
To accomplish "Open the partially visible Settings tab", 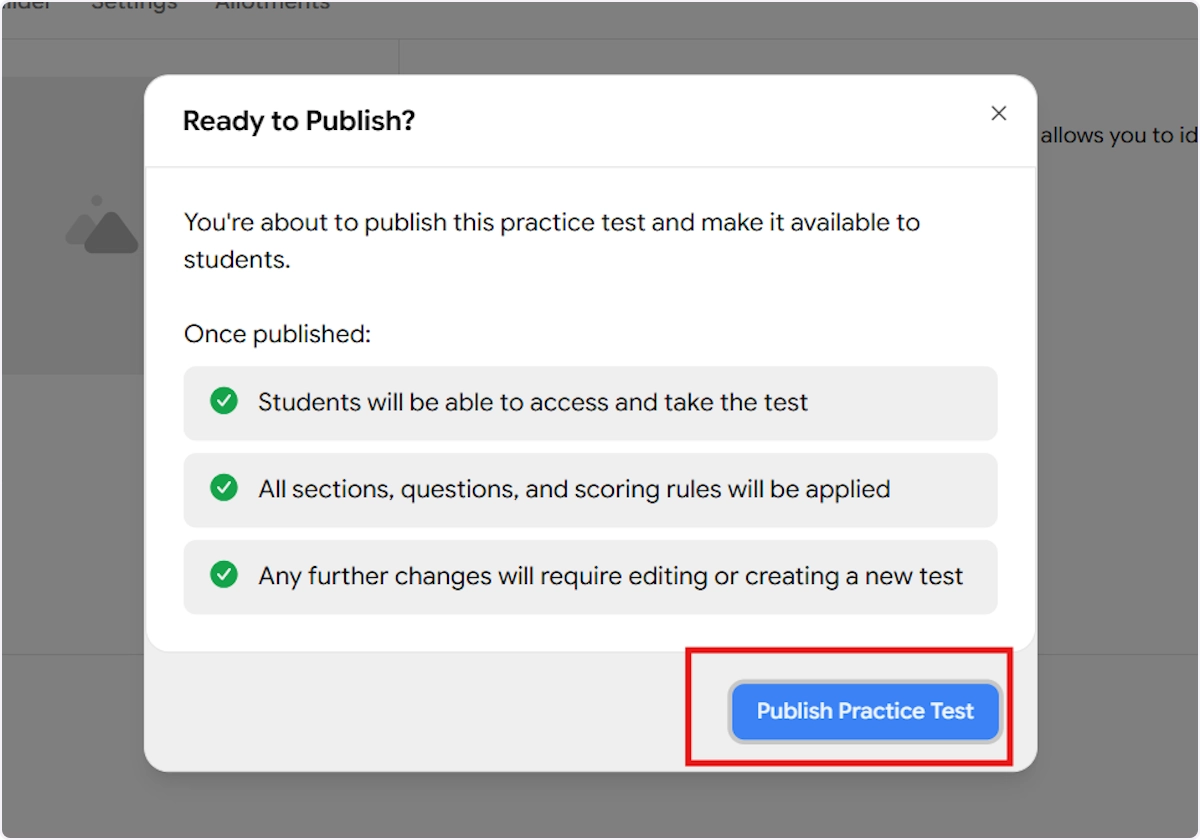I will [134, 5].
